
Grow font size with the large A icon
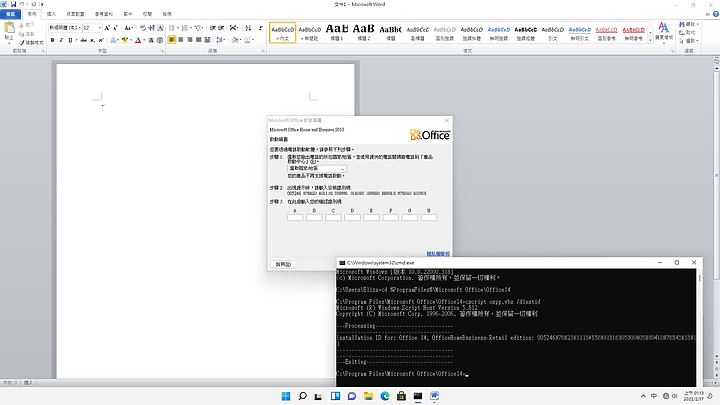[107, 28]
